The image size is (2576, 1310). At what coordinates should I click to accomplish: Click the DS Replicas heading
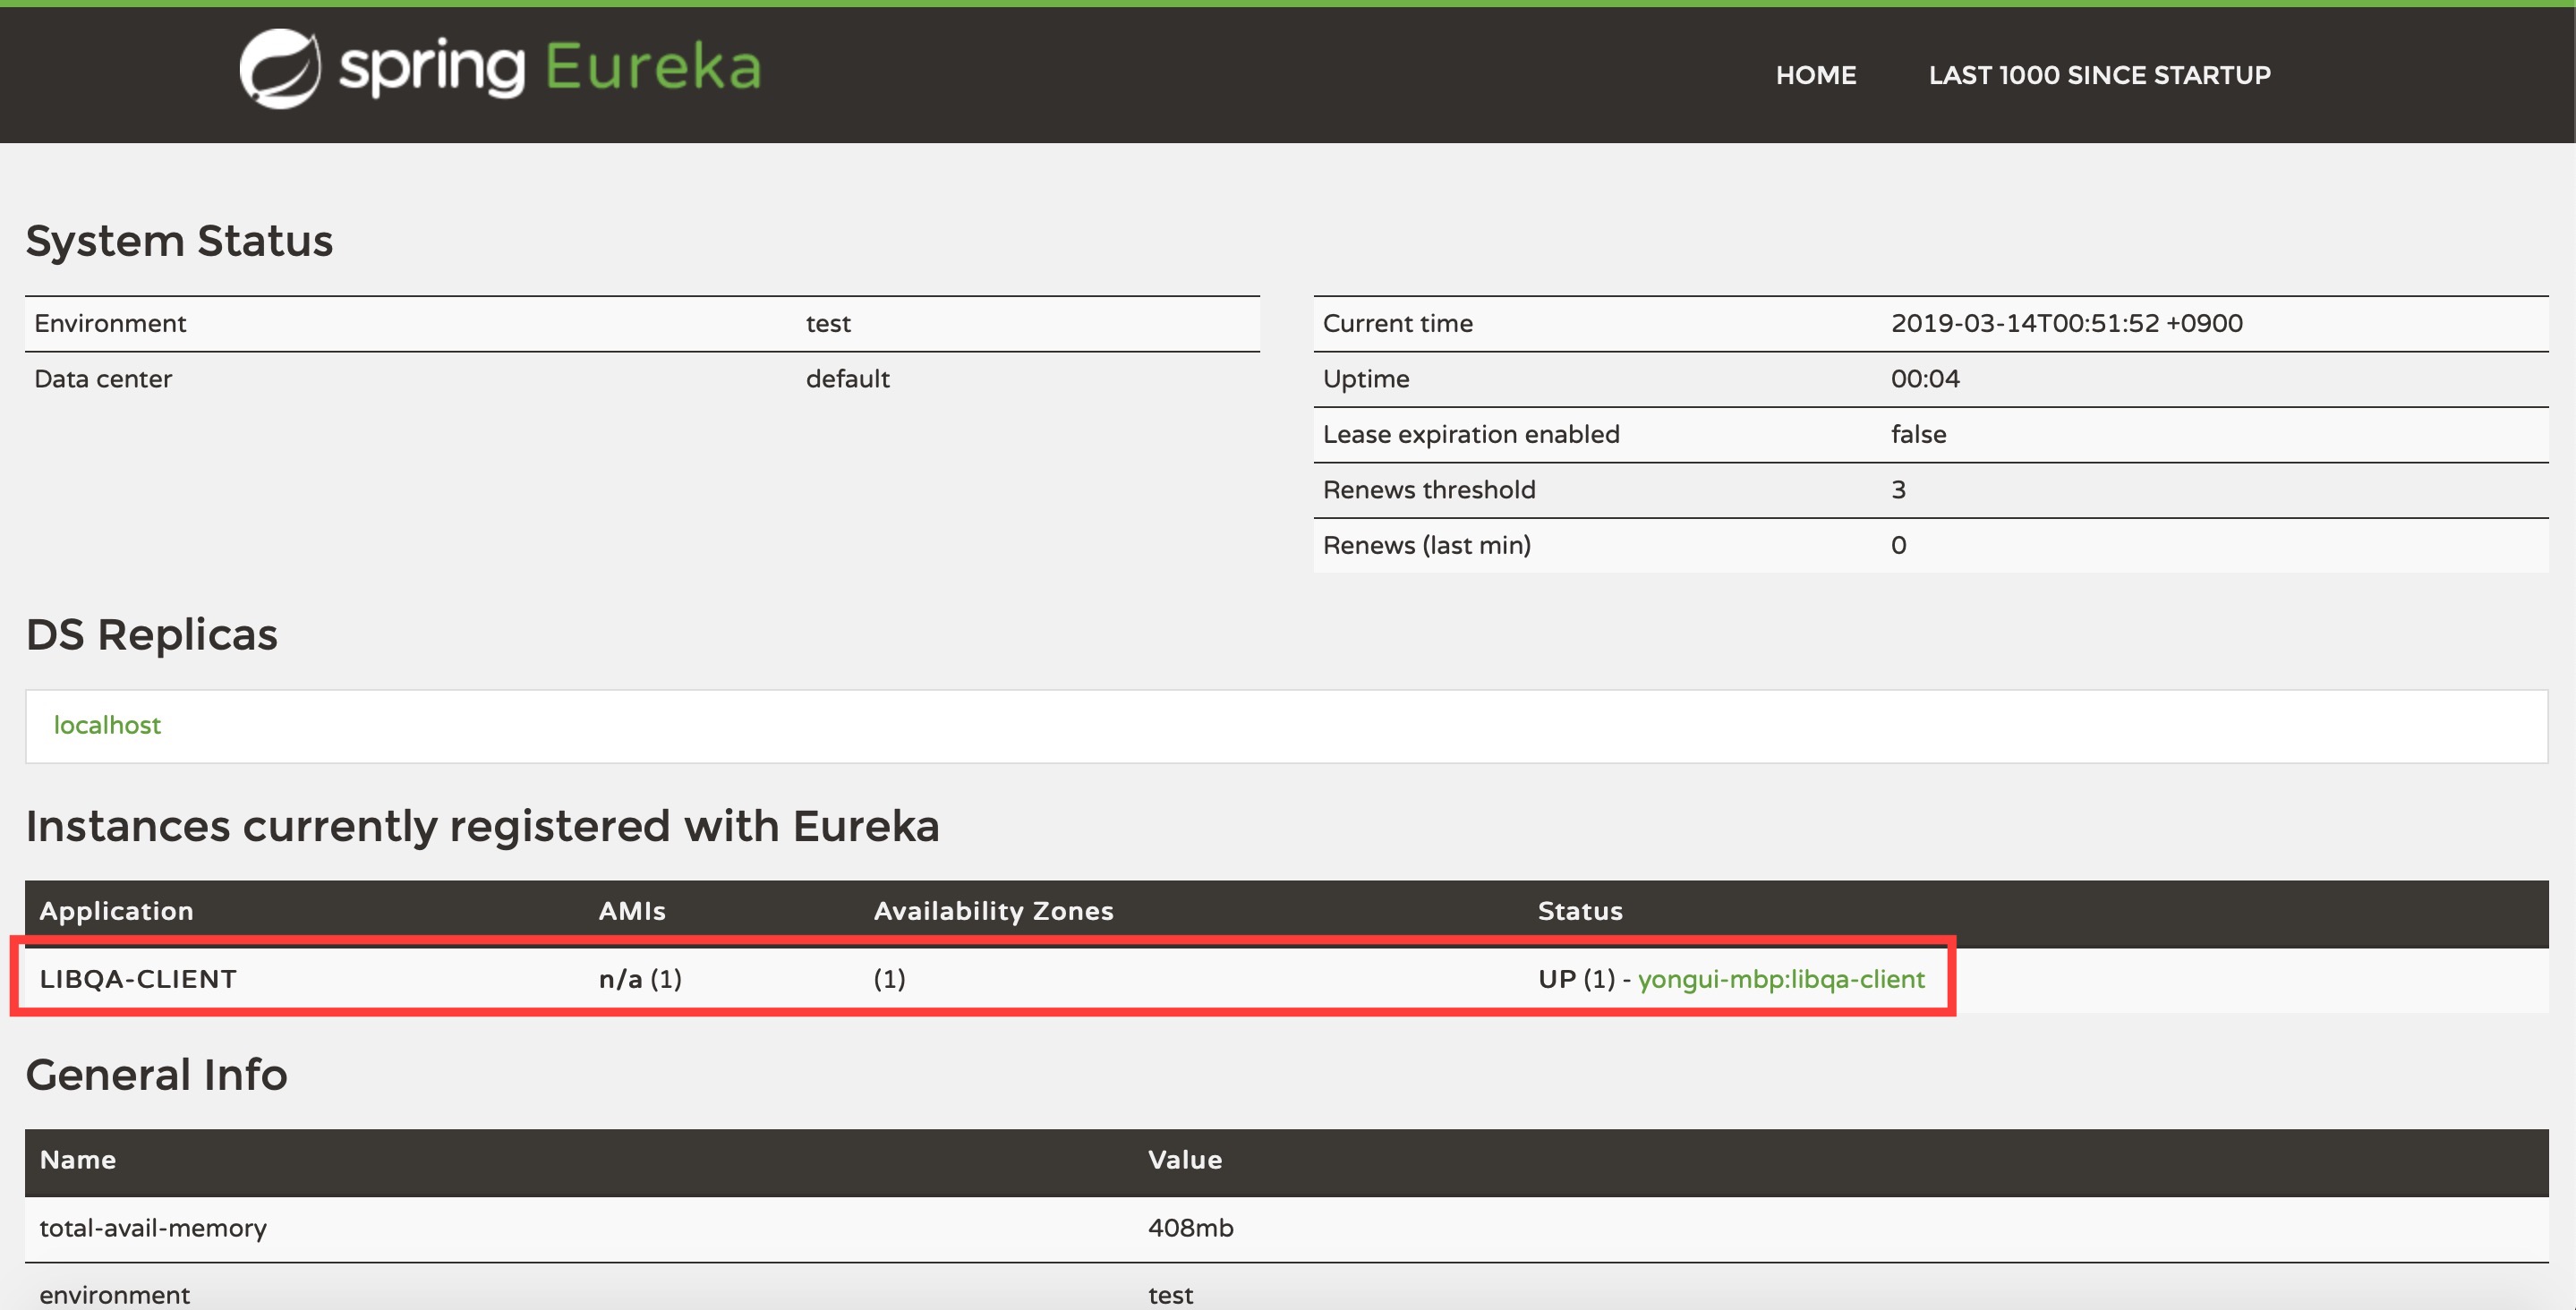151,635
